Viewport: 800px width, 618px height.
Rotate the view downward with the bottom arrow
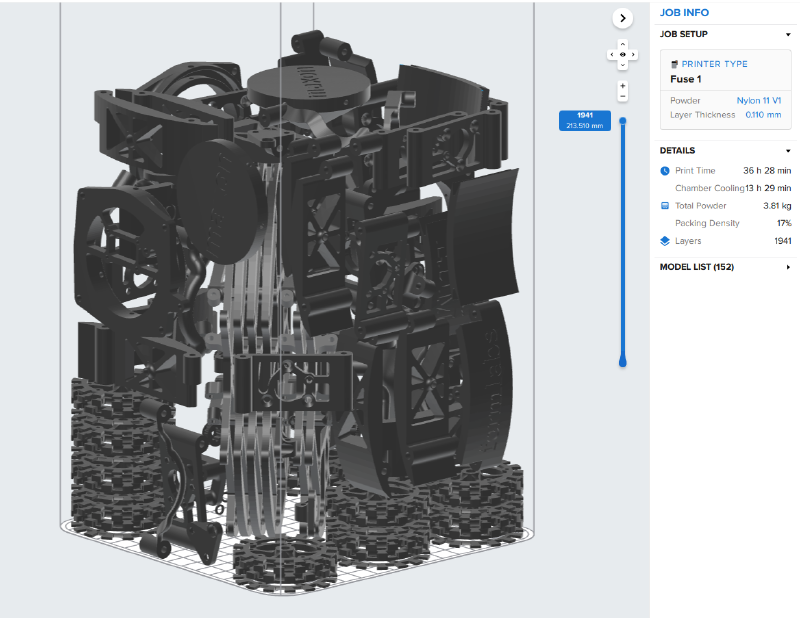tap(622, 65)
